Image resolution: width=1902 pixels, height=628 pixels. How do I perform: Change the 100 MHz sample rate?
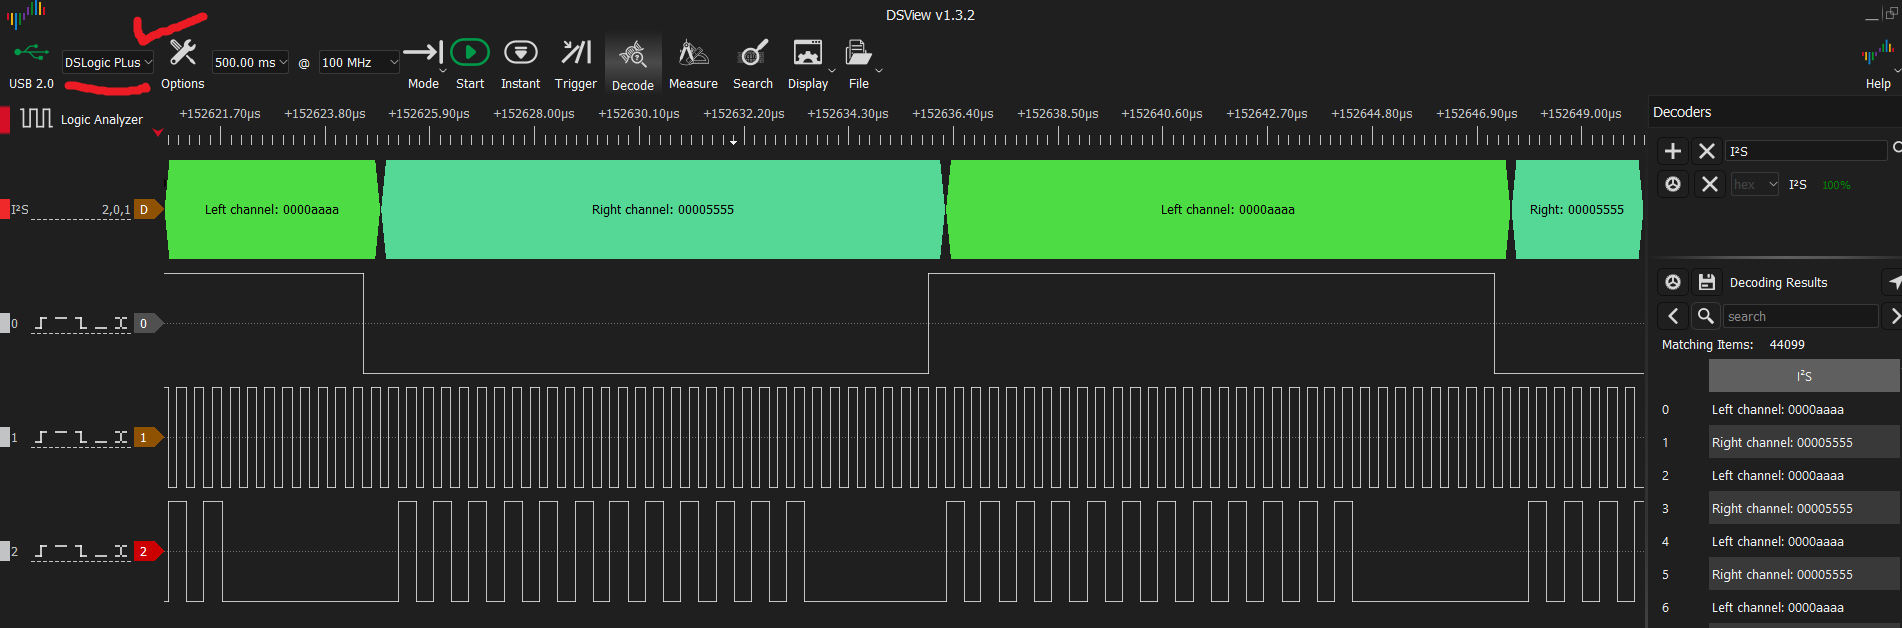(x=359, y=62)
